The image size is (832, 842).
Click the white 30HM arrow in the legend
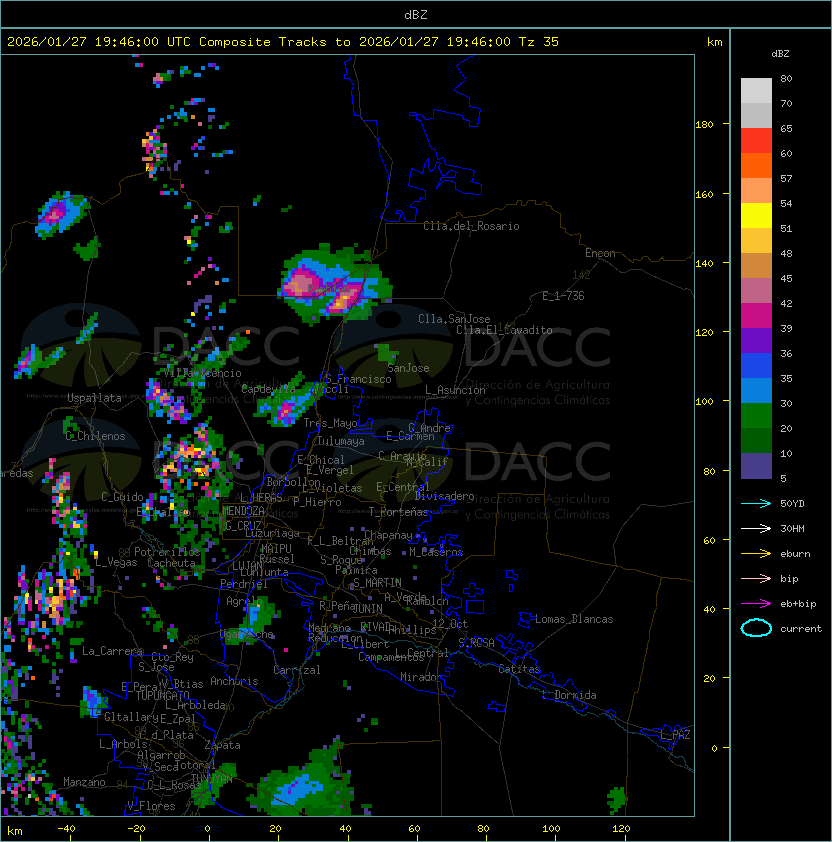click(x=756, y=528)
